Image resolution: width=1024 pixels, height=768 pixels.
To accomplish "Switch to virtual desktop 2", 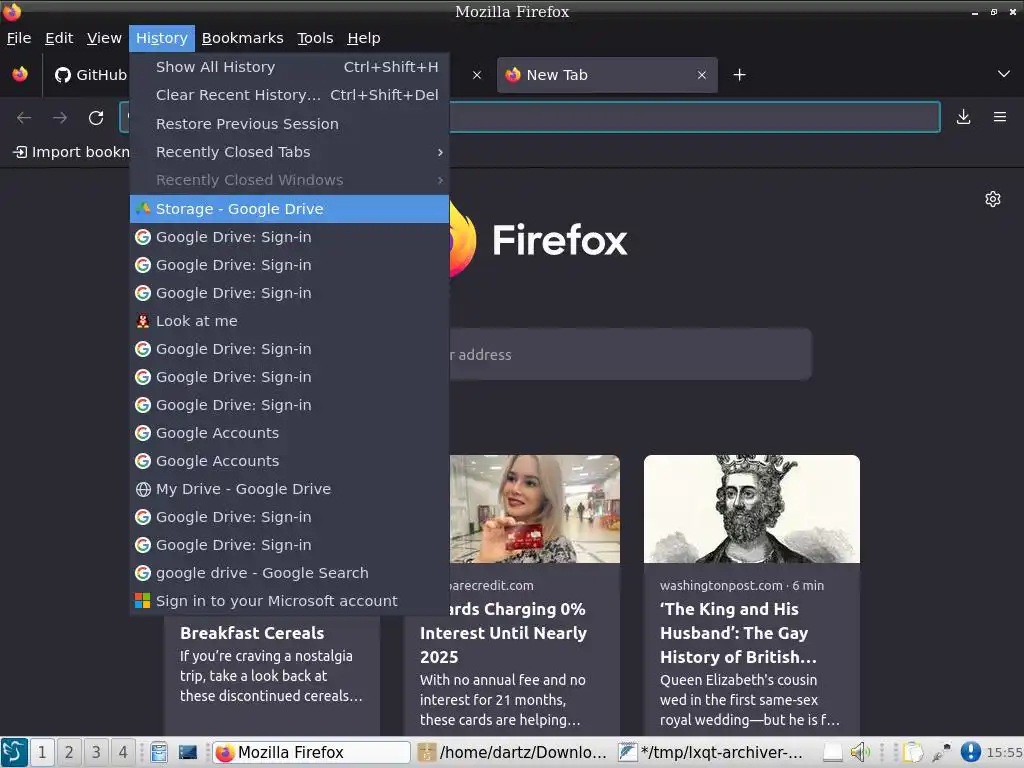I will (69, 752).
